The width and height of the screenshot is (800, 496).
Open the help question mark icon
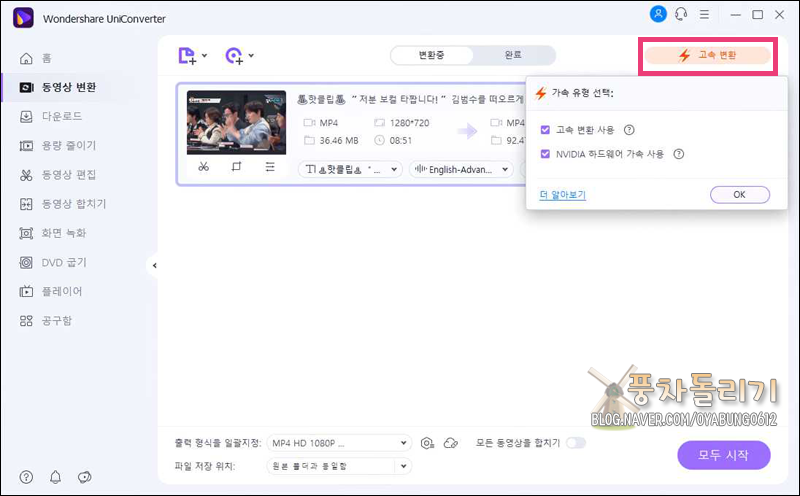26,477
